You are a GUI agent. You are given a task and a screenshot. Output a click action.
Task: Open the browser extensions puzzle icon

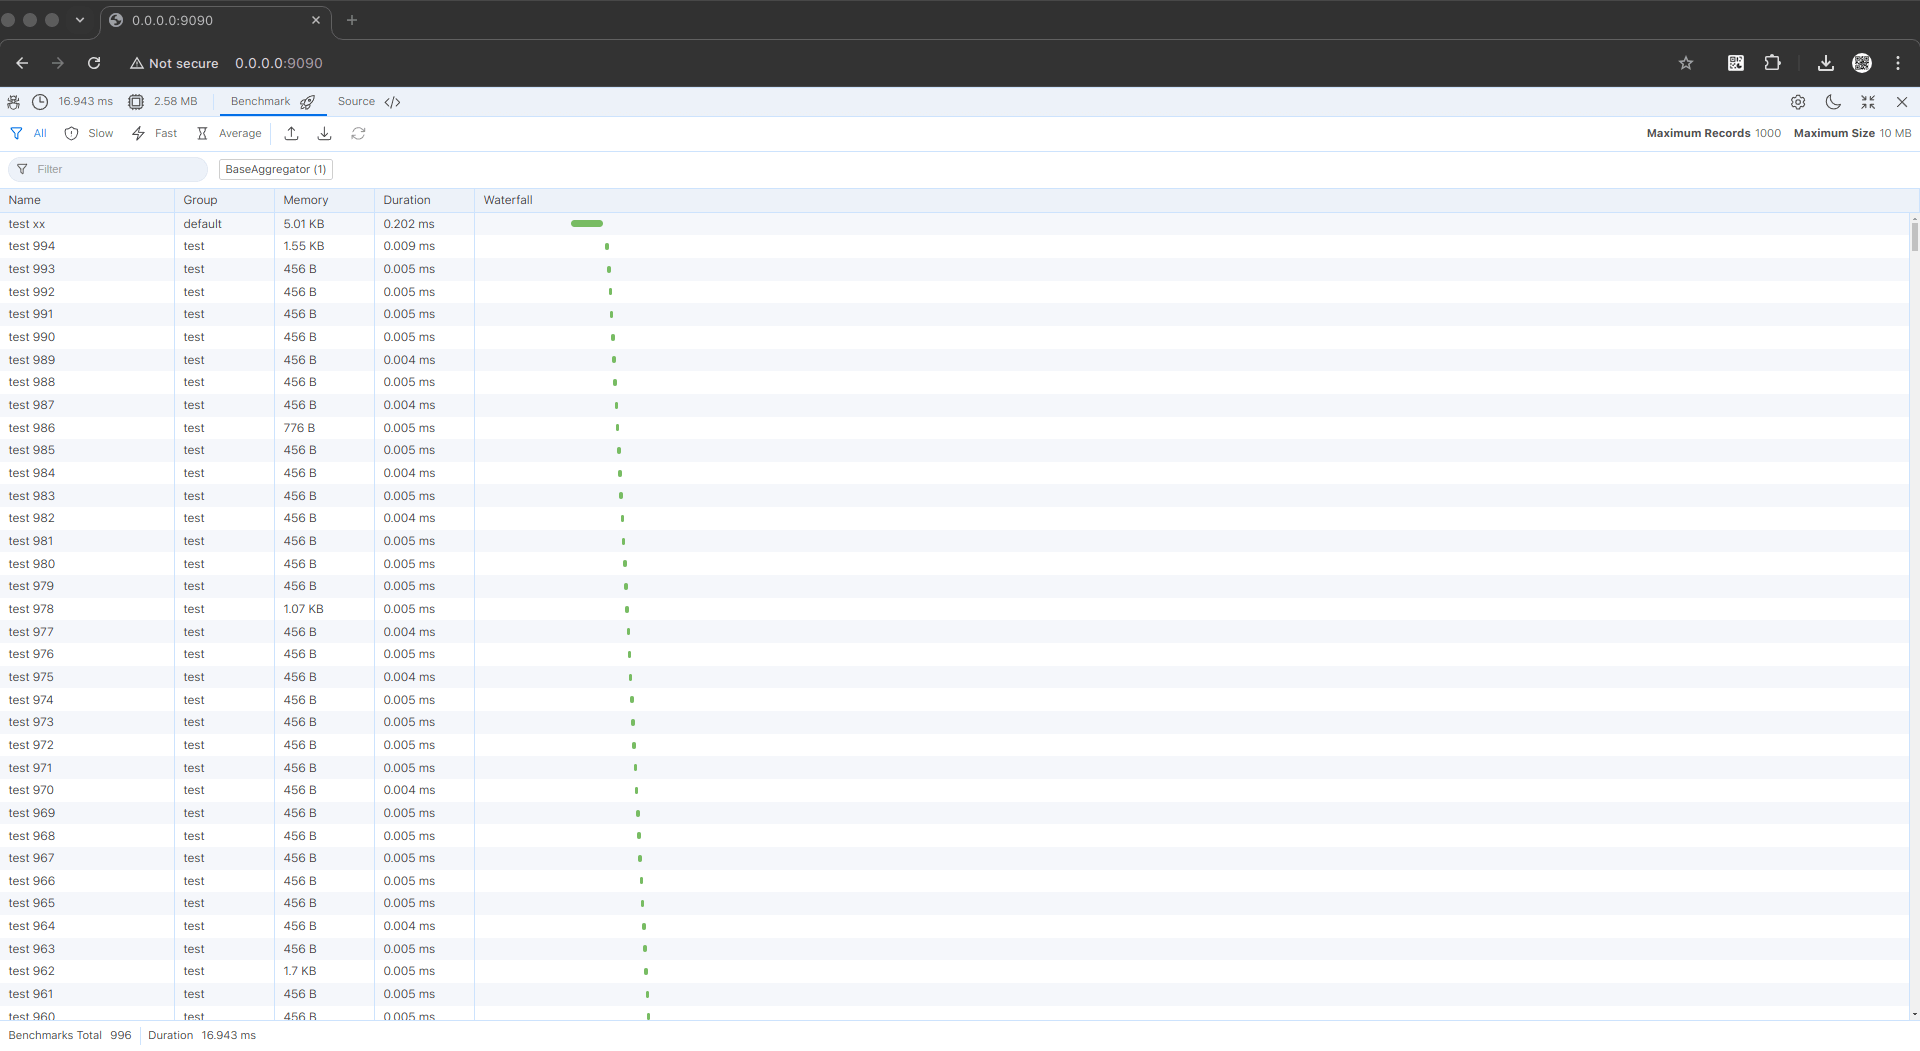click(1772, 63)
